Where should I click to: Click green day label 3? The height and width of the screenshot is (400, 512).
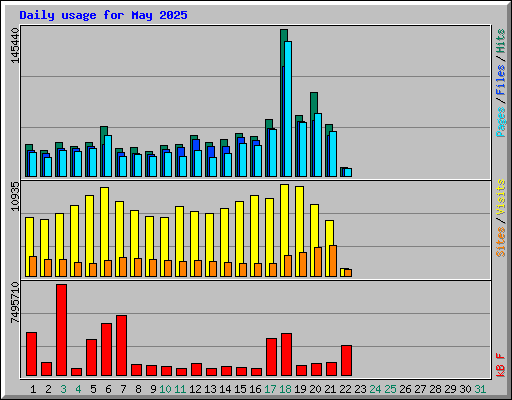(63, 389)
